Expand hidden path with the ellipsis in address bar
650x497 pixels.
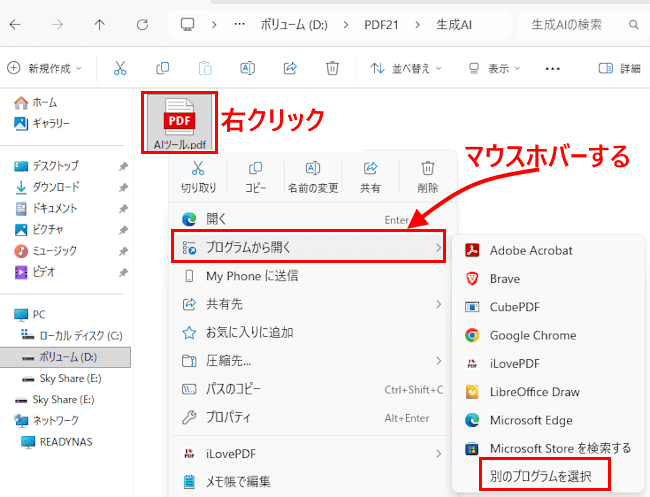tap(240, 24)
